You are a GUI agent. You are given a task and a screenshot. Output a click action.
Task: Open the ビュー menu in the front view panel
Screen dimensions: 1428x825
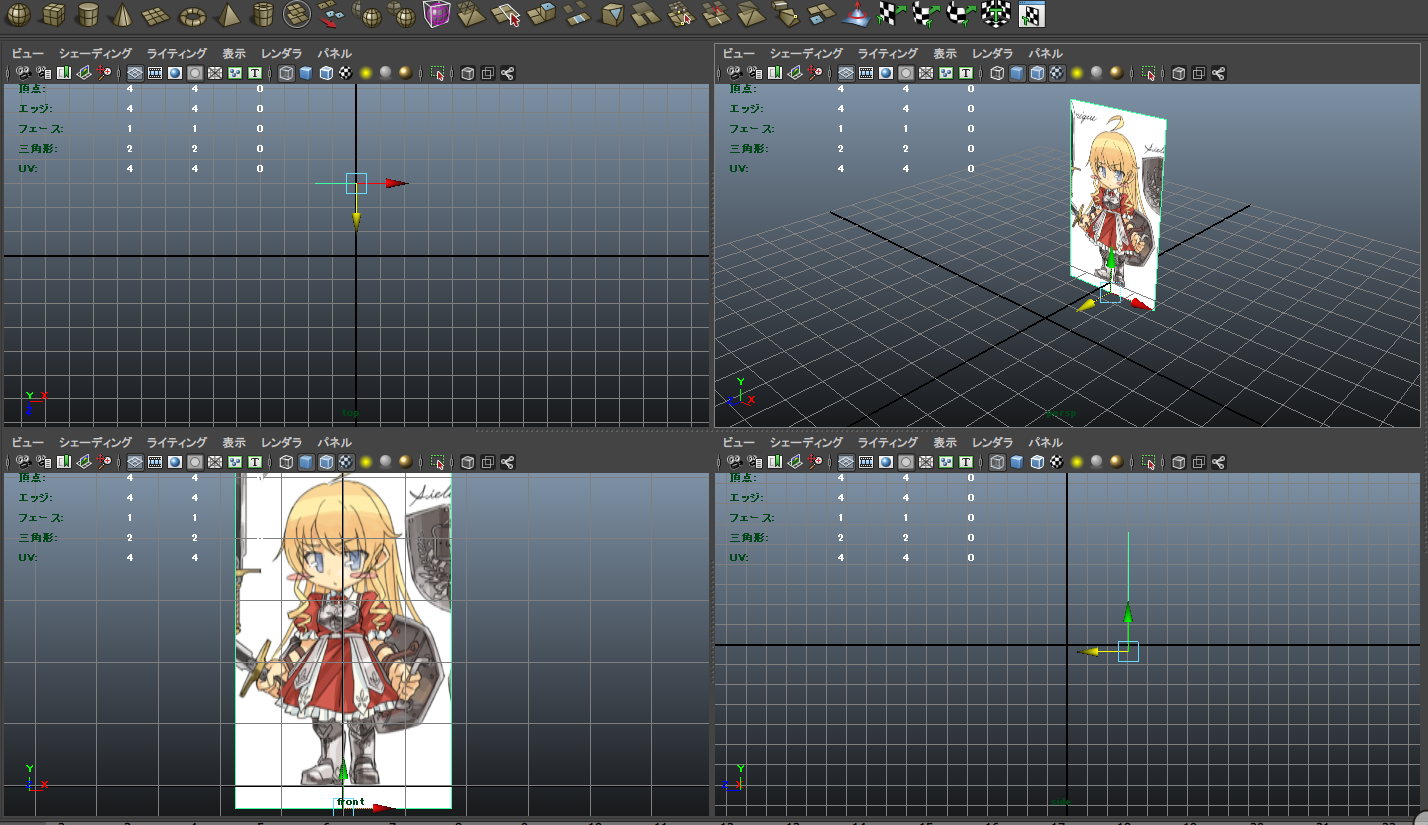point(28,442)
